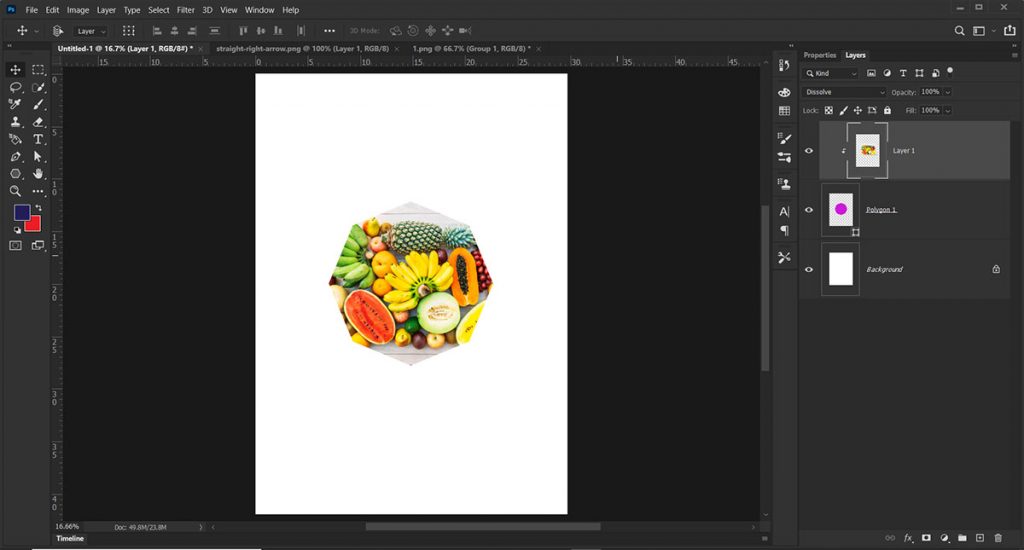
Task: Open the Dissolve blend mode dropdown
Action: pyautogui.click(x=844, y=92)
